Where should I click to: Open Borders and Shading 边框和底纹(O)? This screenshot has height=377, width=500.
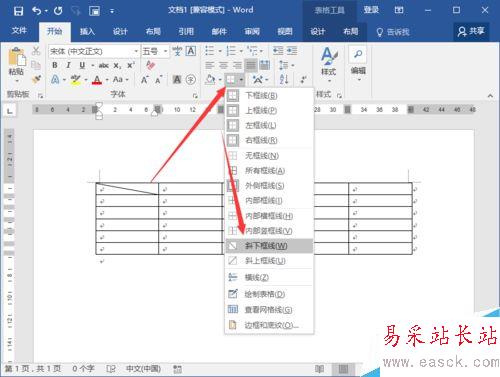click(x=269, y=325)
